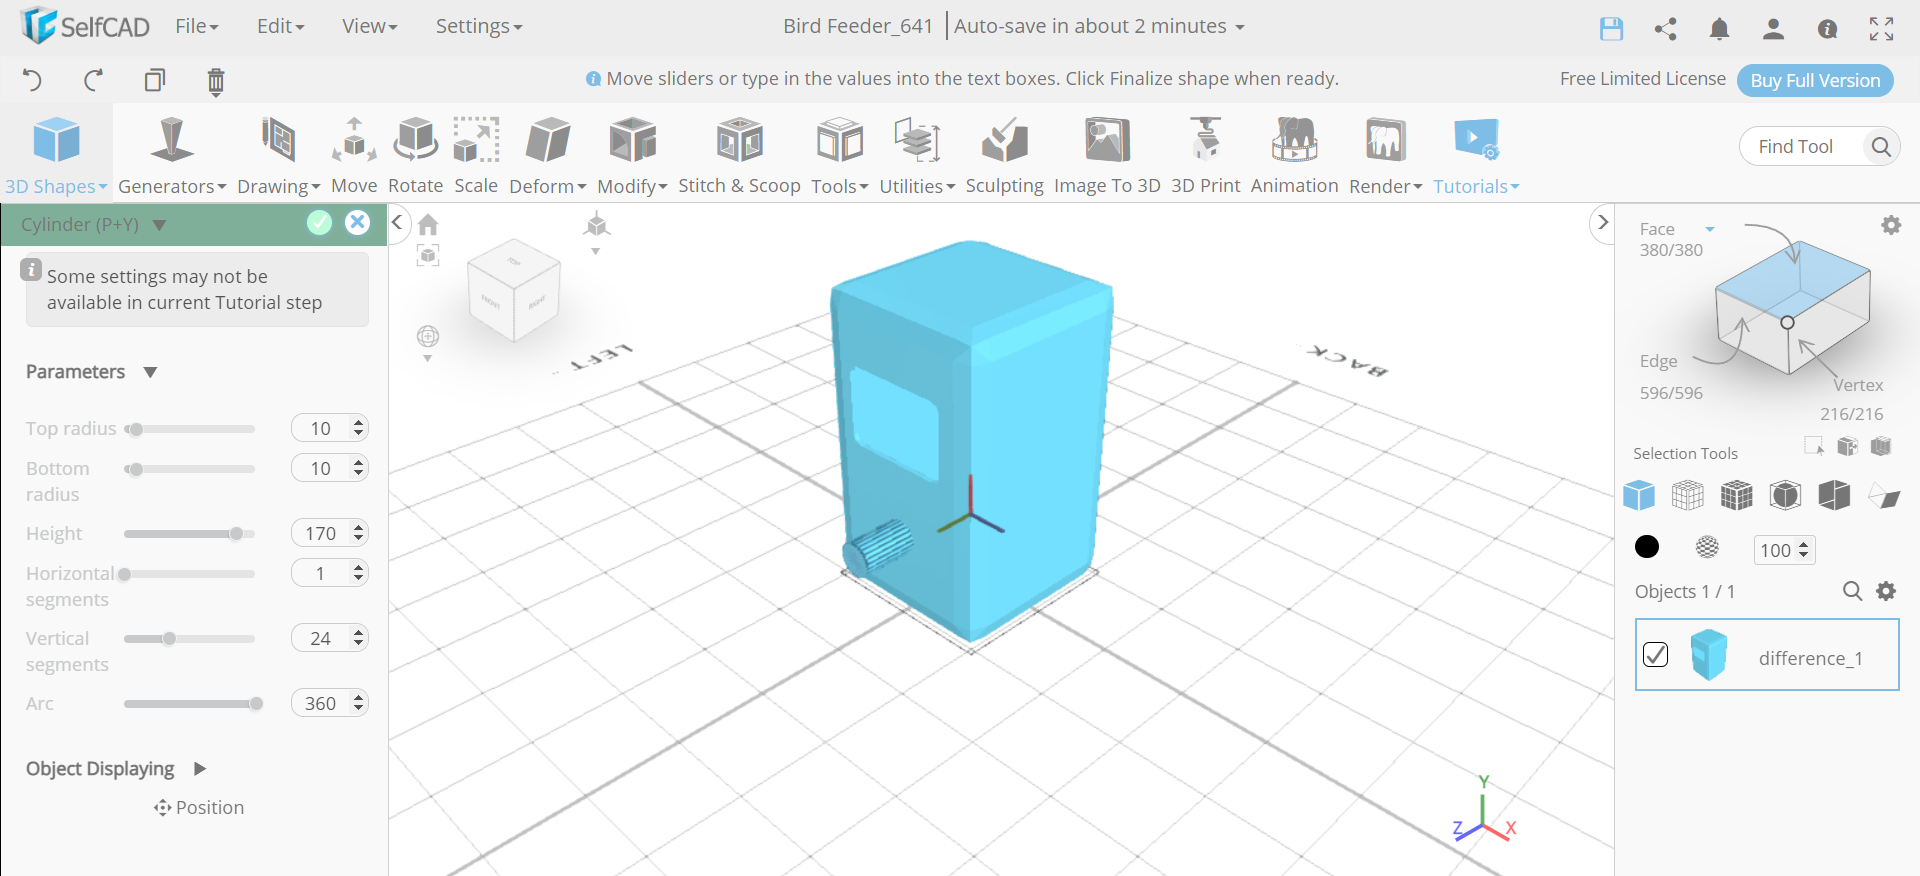Select the Scale tool

coord(476,155)
